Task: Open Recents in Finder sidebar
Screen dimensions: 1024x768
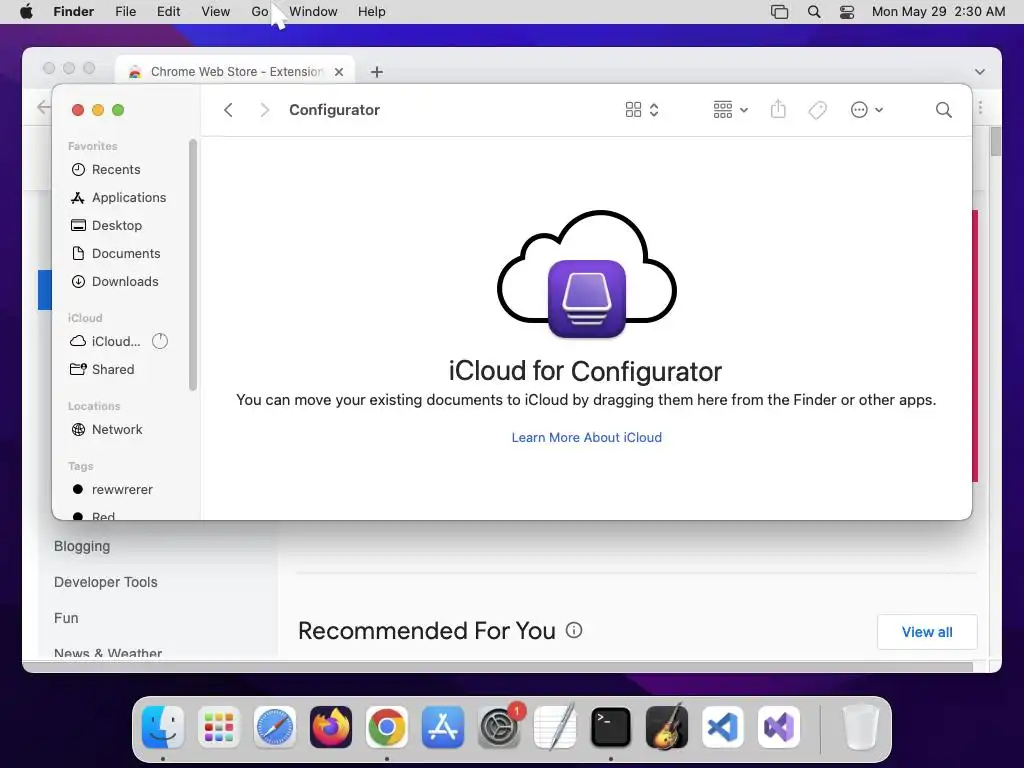Action: point(116,170)
